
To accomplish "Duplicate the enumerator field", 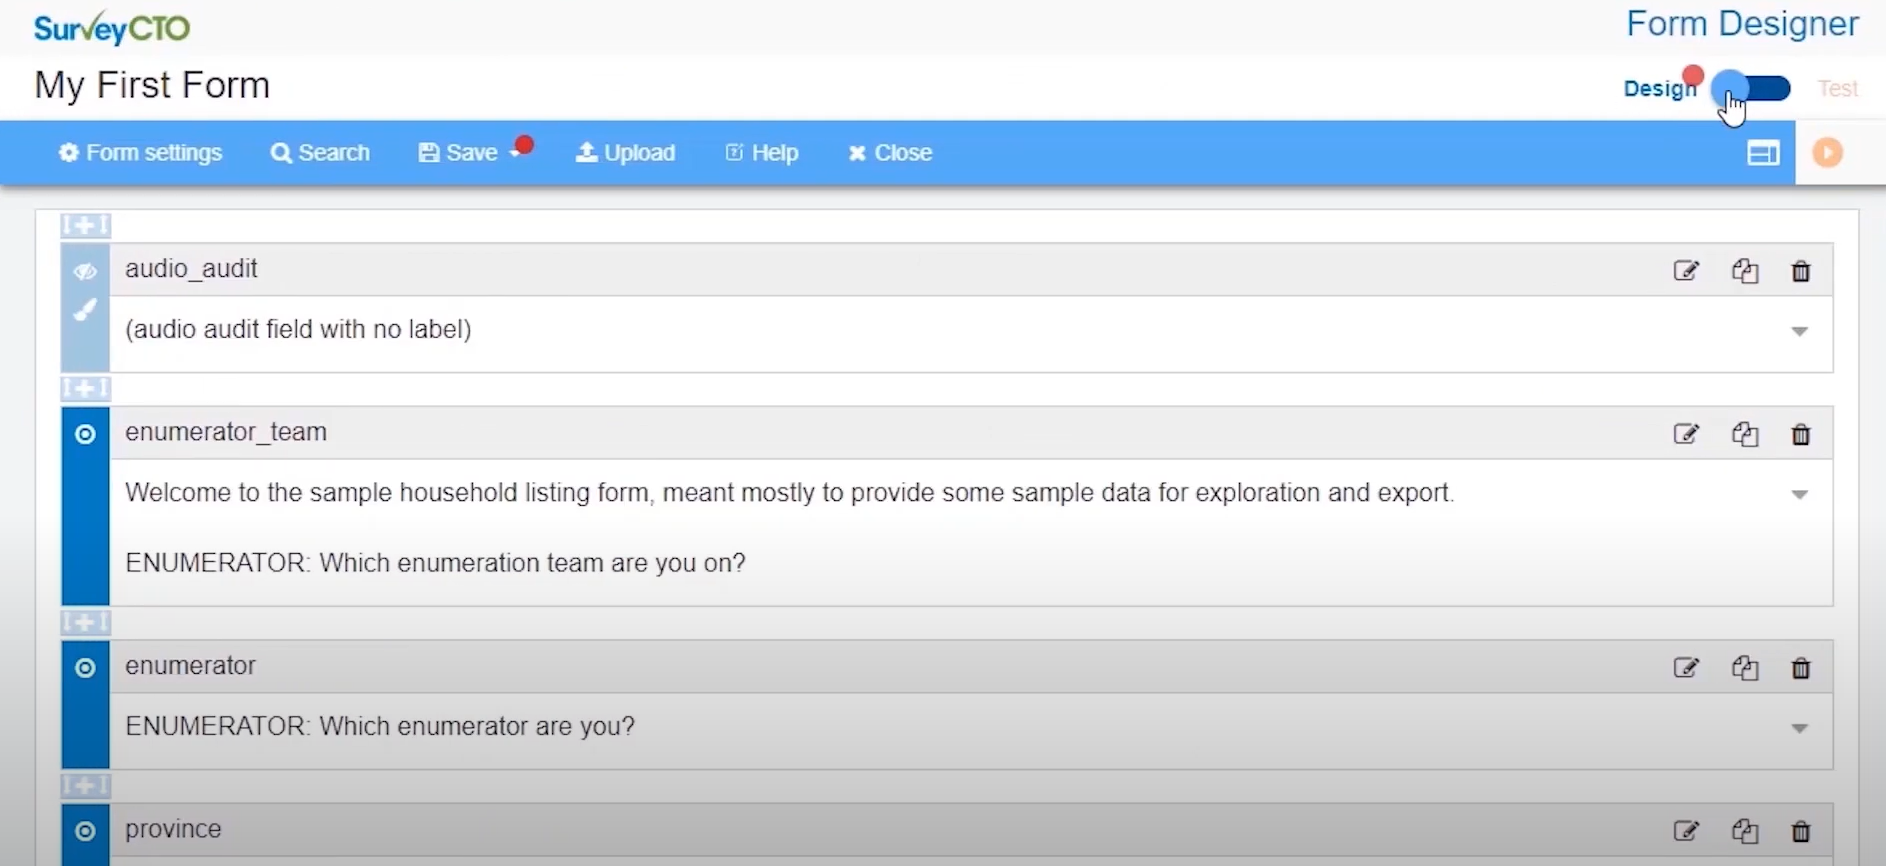I will [1745, 668].
